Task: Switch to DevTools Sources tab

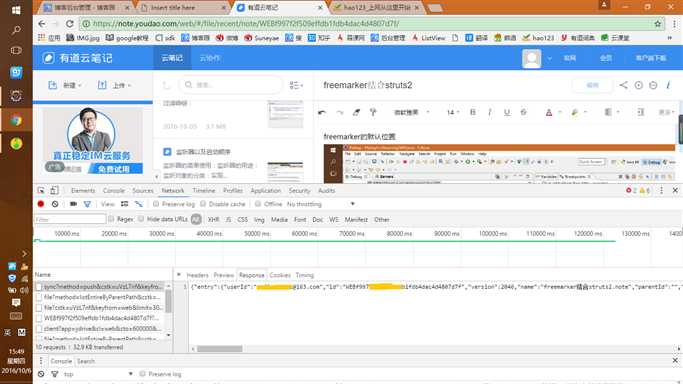Action: pyautogui.click(x=143, y=190)
